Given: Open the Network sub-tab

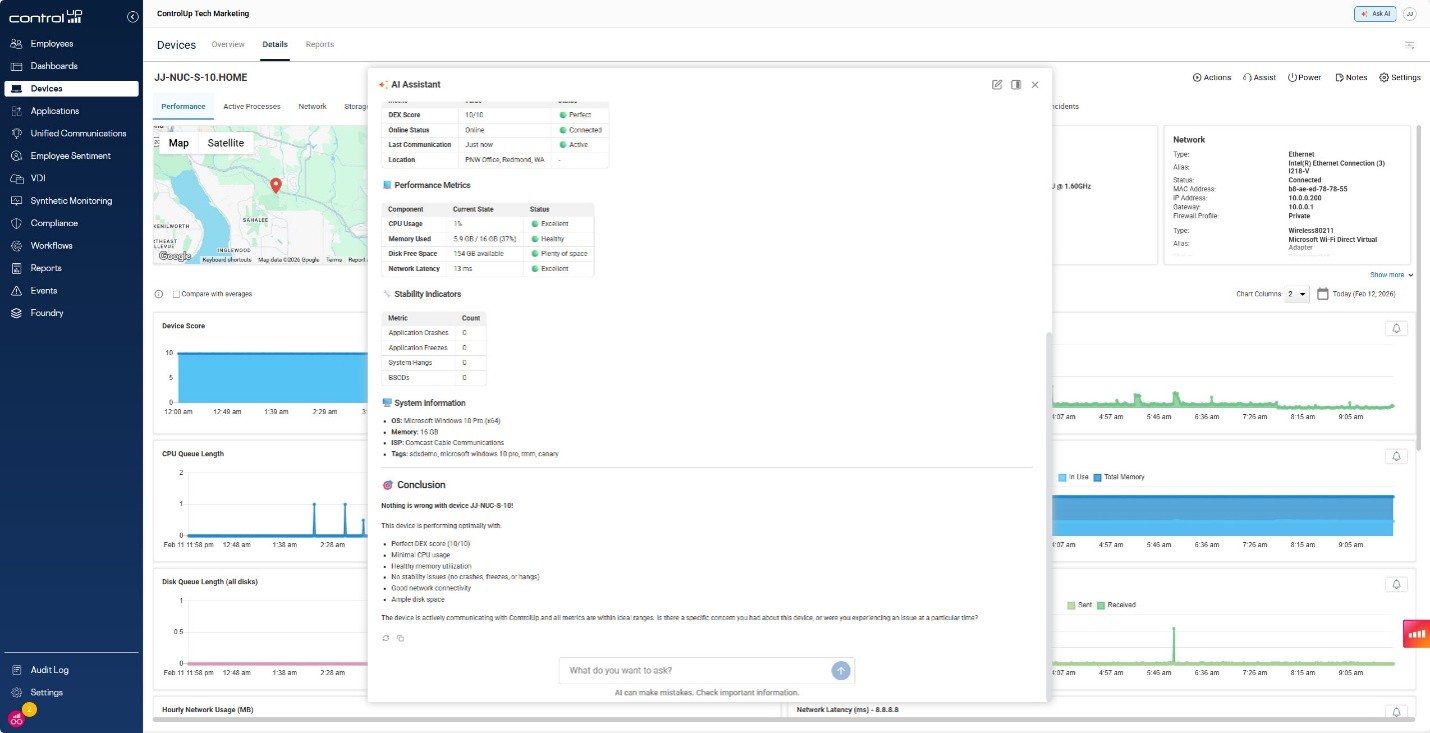Looking at the screenshot, I should point(312,106).
